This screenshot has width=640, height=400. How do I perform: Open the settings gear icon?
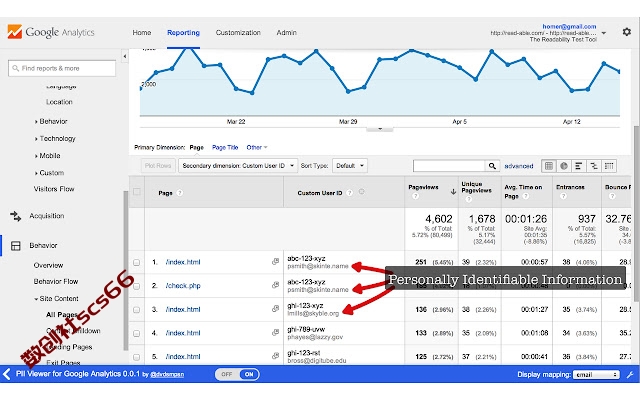(x=627, y=32)
